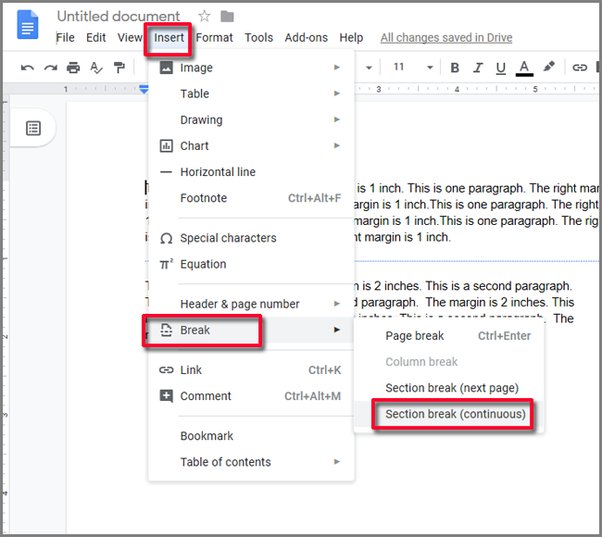Click the Google Docs home icon
The height and width of the screenshot is (537, 602).
(x=27, y=25)
